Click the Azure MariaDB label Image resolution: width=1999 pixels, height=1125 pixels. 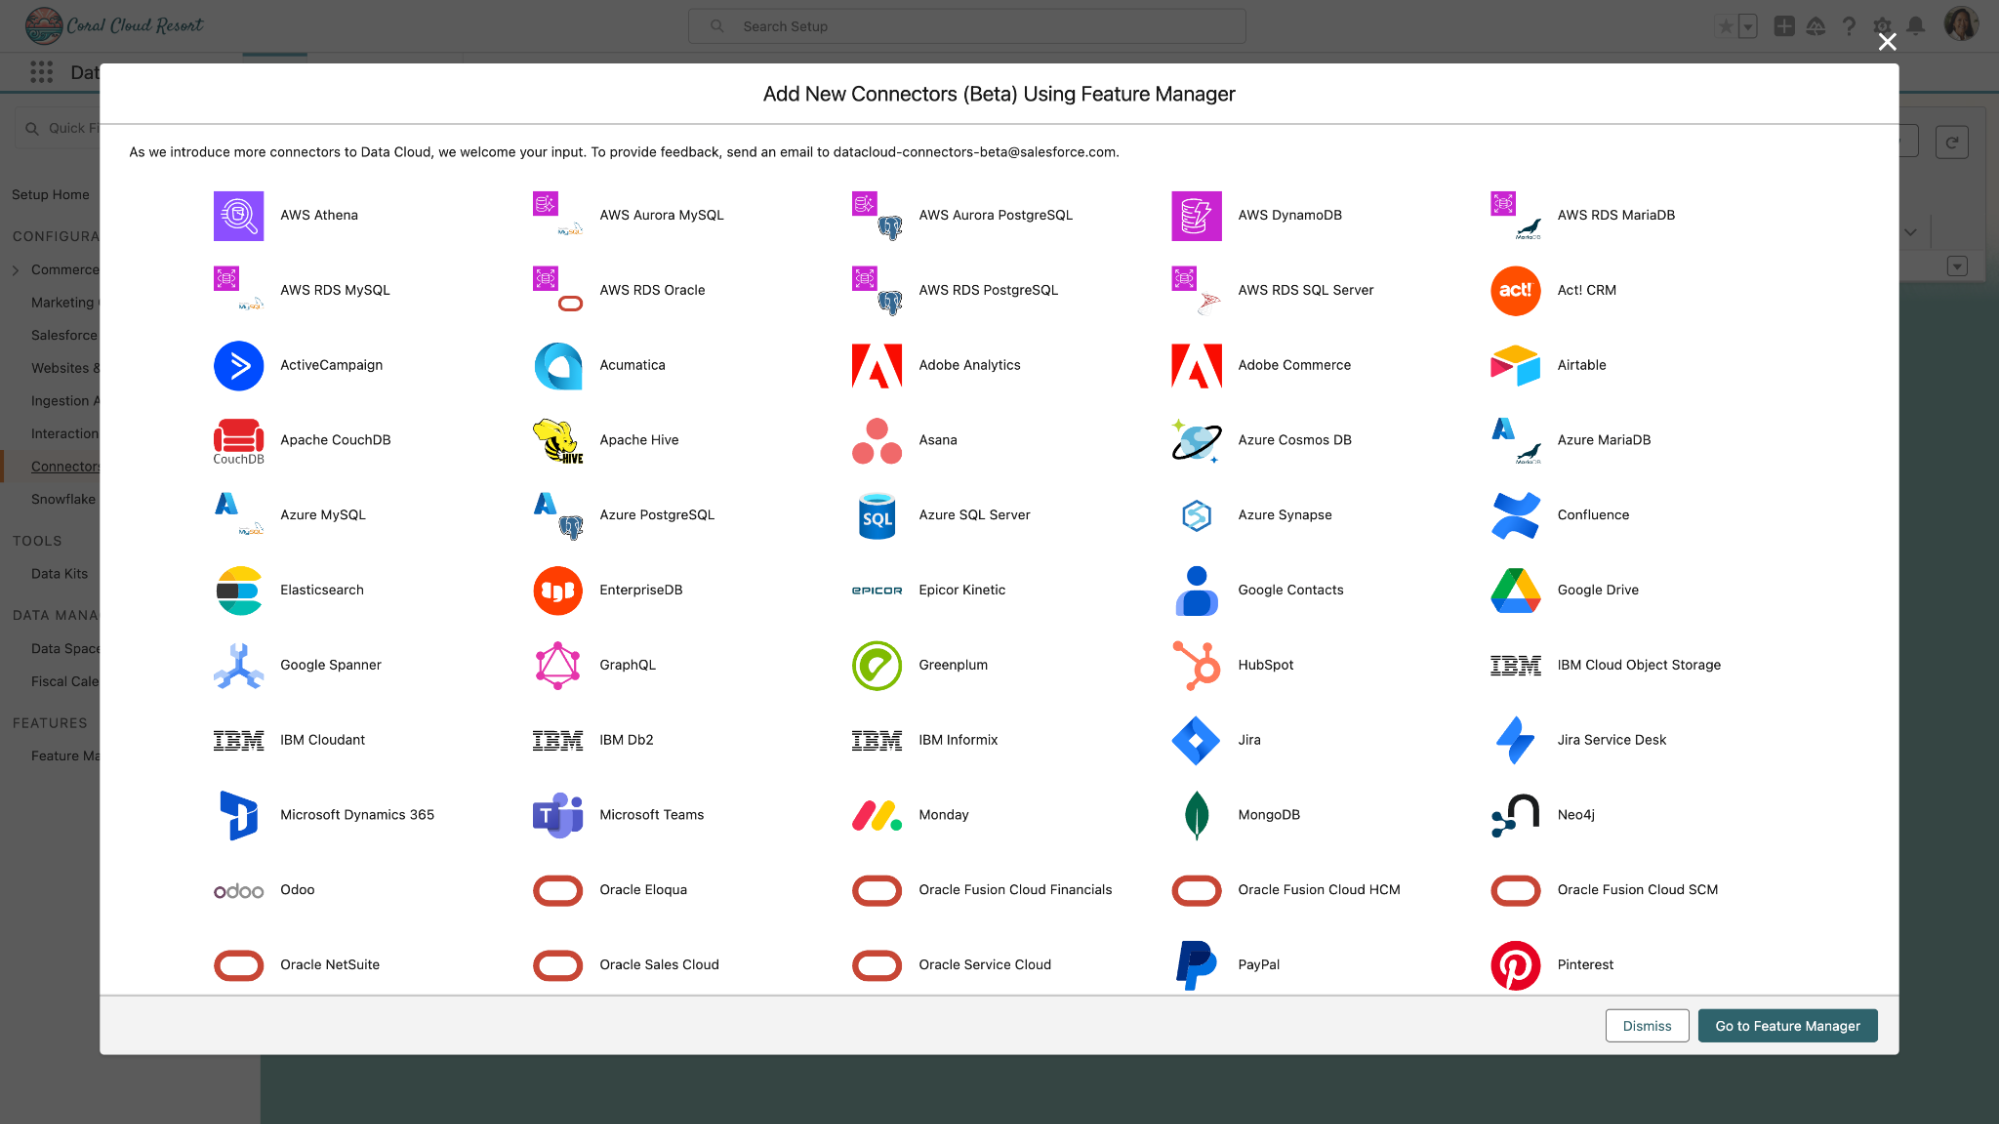pos(1603,440)
